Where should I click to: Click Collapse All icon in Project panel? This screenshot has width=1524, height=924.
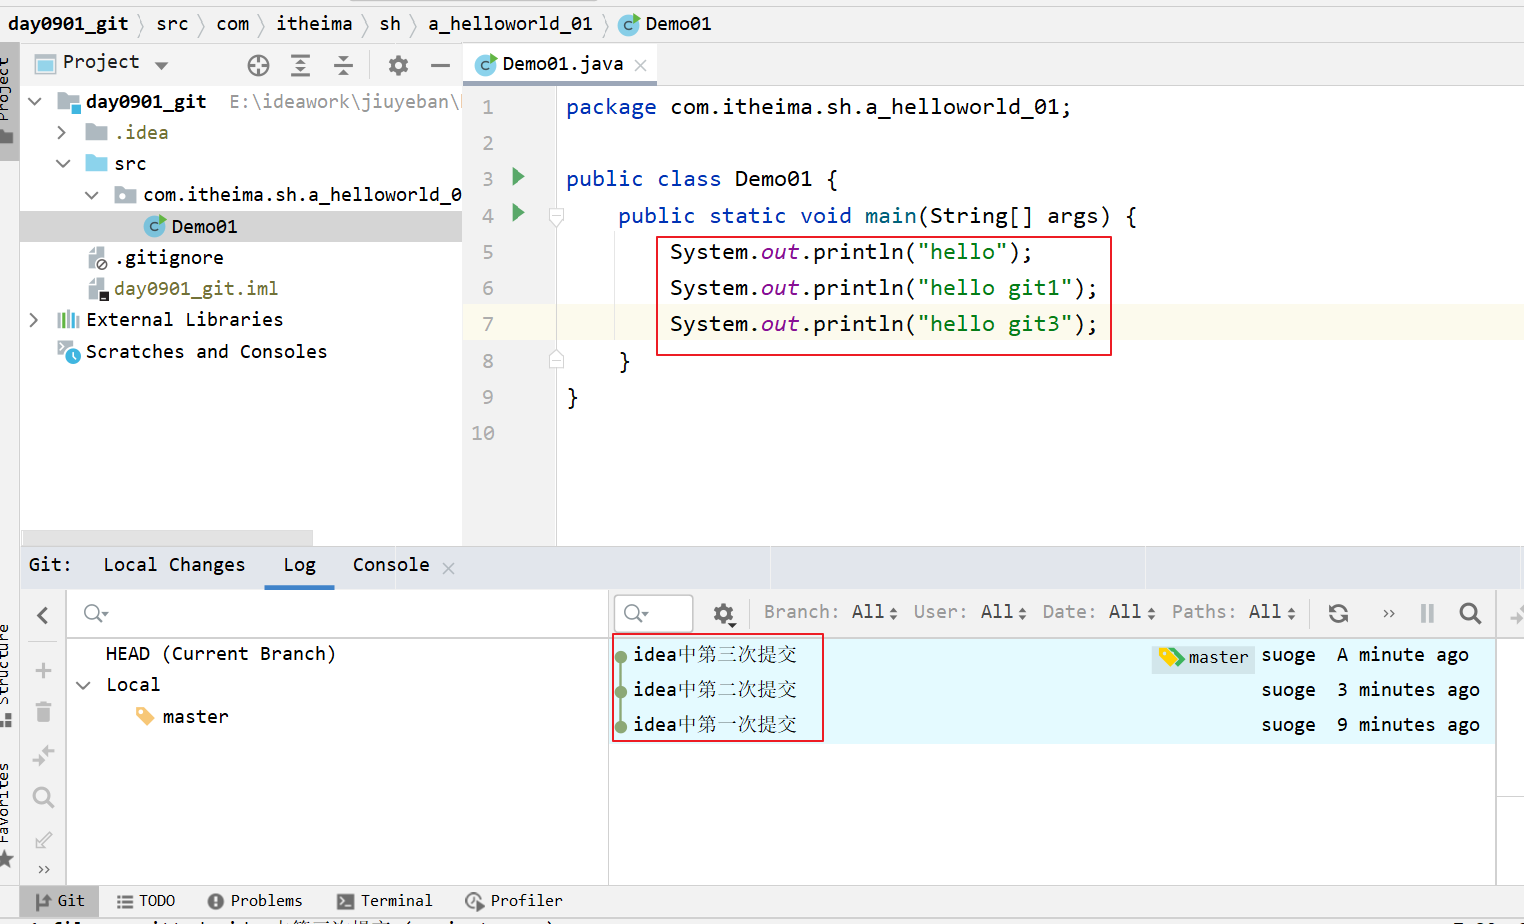(343, 66)
